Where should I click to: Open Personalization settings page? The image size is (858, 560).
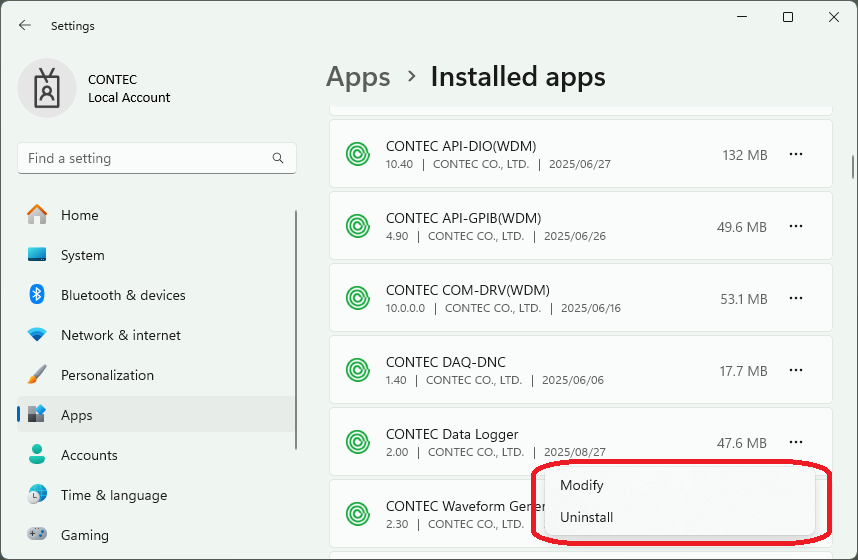pos(107,375)
